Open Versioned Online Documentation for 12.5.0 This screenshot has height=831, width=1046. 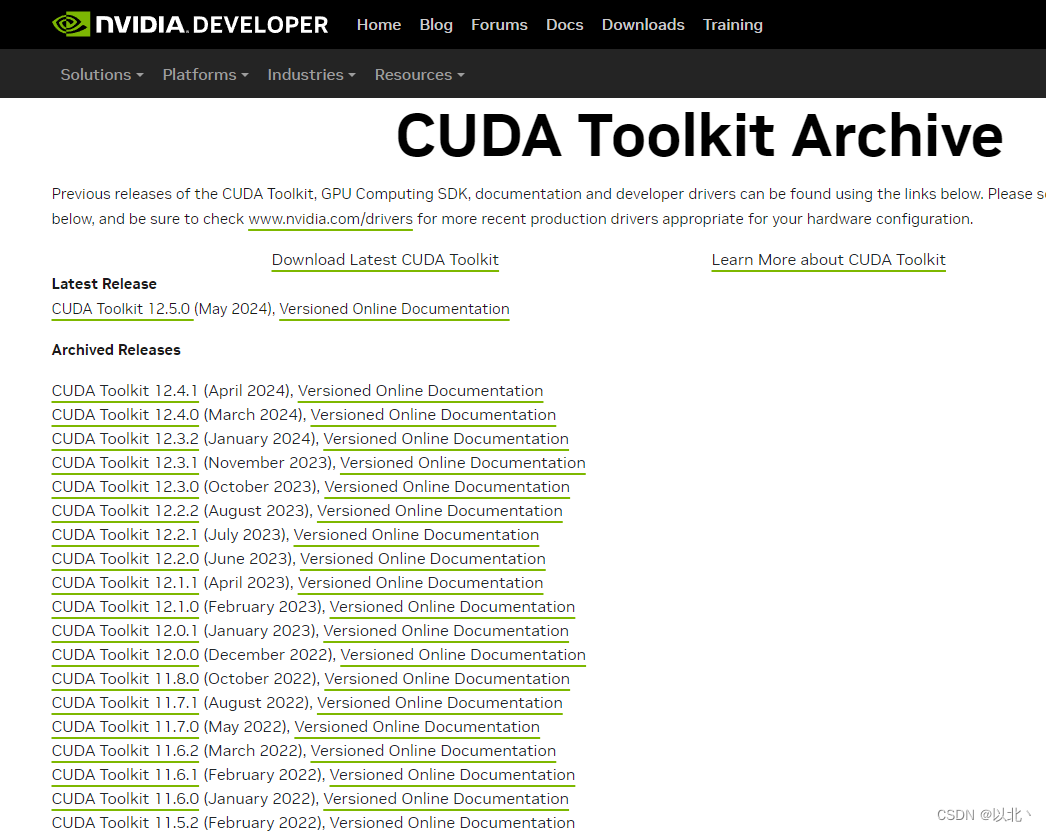[394, 309]
